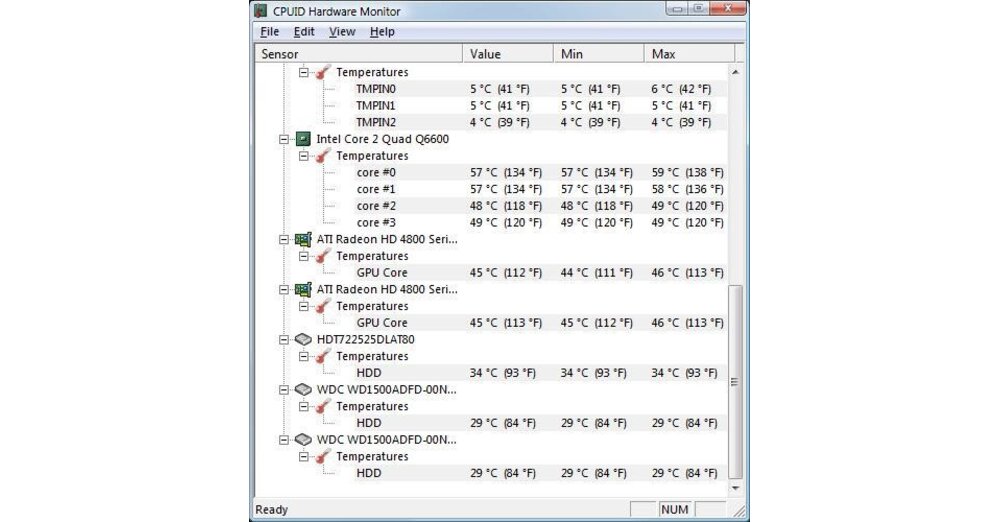The image size is (1000, 522).
Task: Click core #2 value 48 °C (118 °F)
Action: pyautogui.click(x=506, y=205)
